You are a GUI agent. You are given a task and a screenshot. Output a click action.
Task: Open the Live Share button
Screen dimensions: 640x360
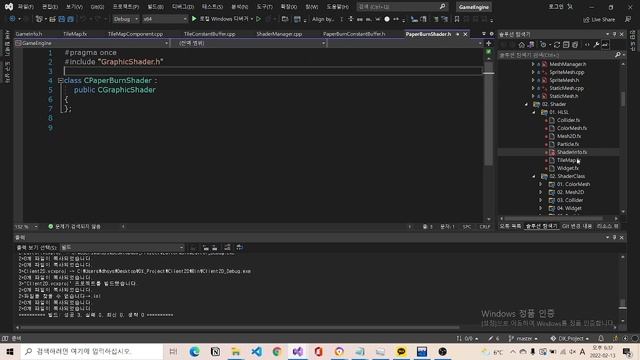[599, 19]
